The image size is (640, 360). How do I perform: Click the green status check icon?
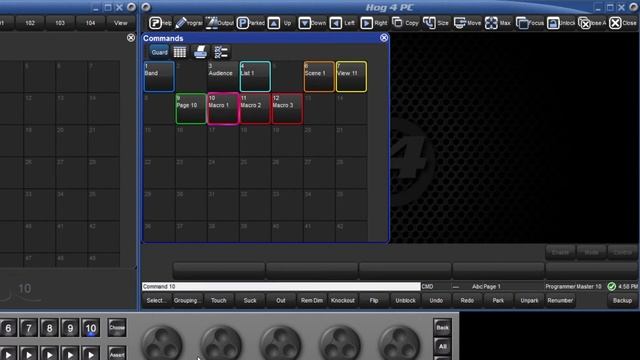(x=611, y=287)
